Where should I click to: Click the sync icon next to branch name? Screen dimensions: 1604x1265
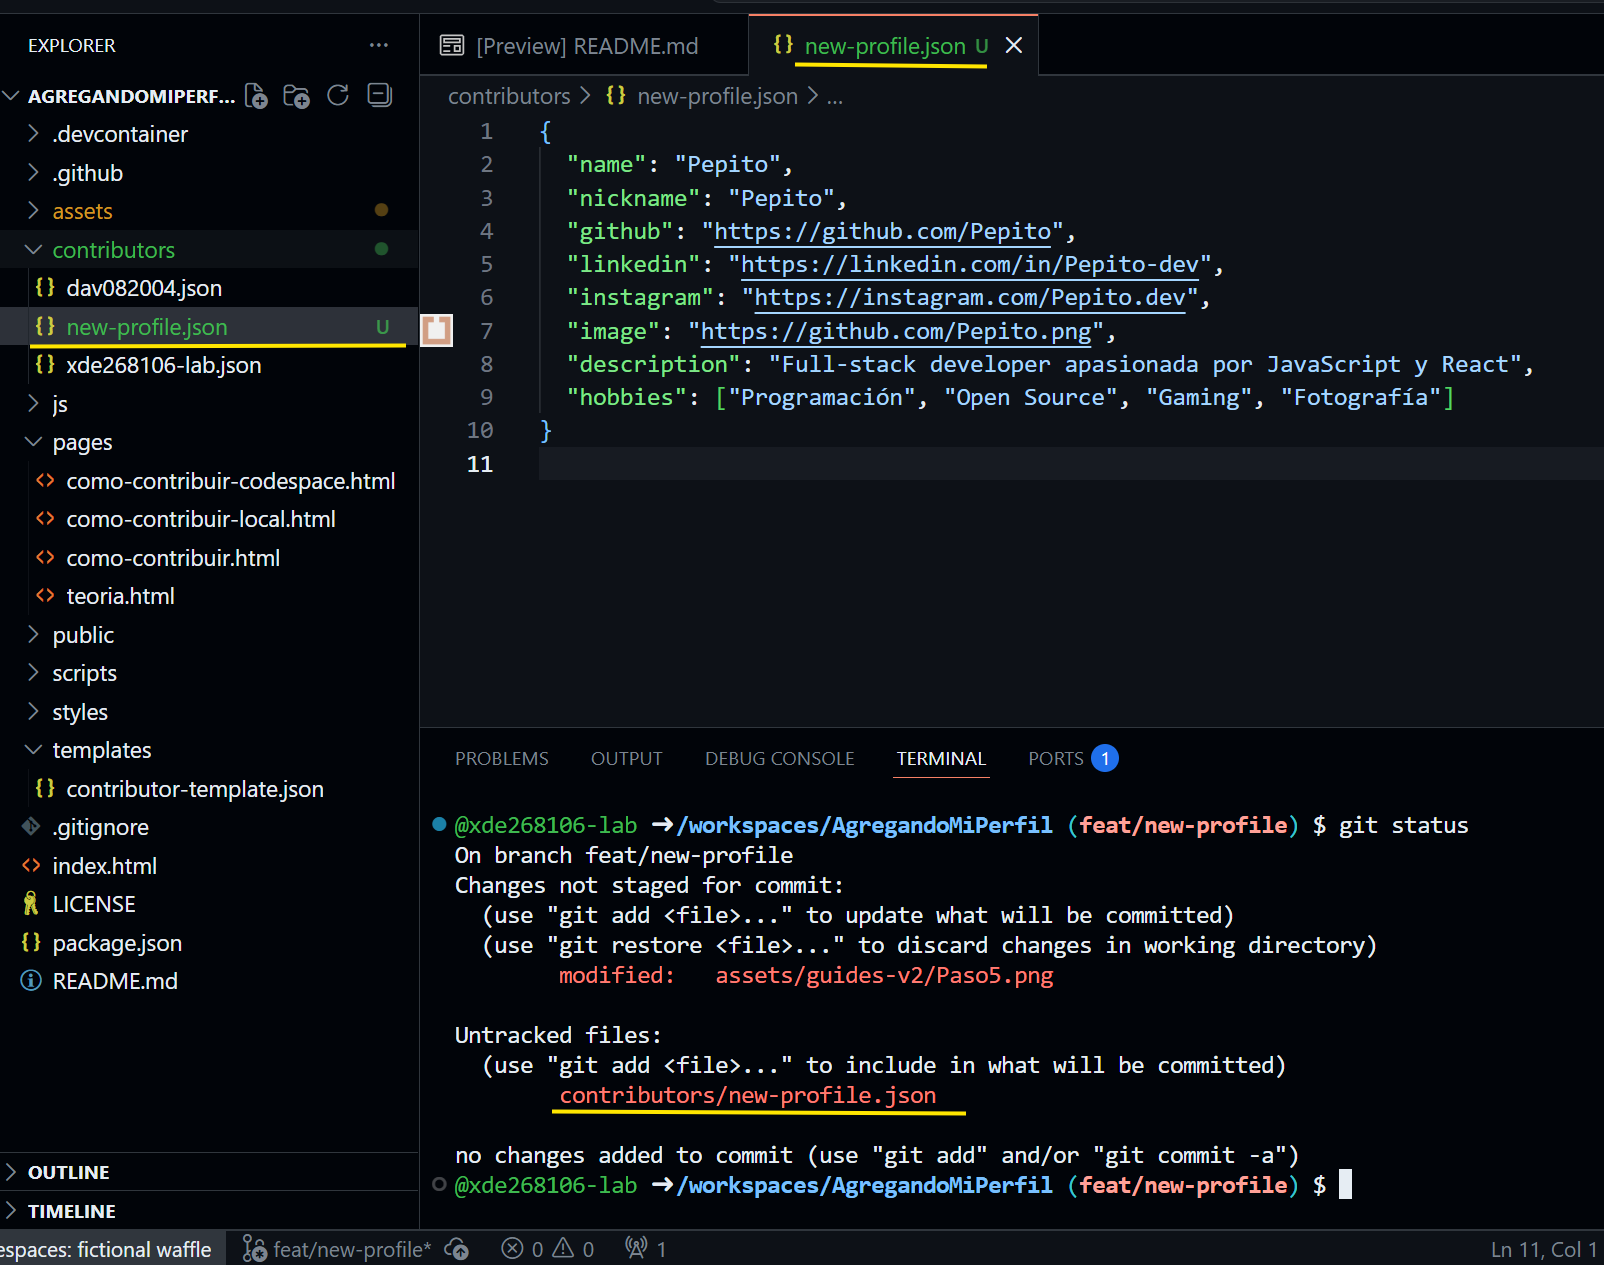(458, 1248)
